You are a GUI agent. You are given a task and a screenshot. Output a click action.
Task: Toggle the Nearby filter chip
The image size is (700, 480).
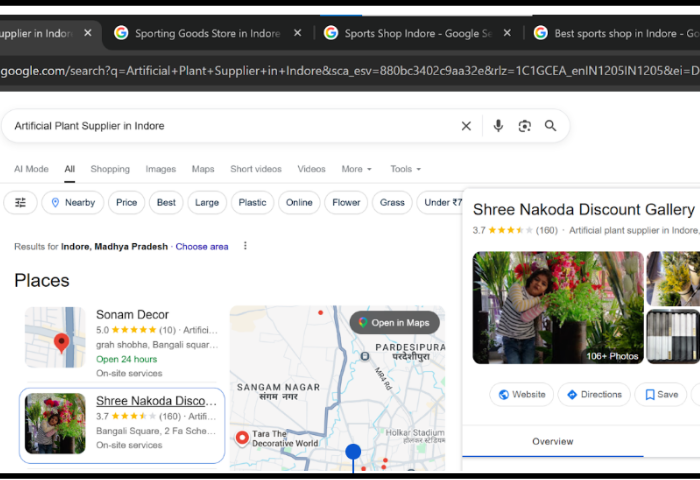pos(72,202)
